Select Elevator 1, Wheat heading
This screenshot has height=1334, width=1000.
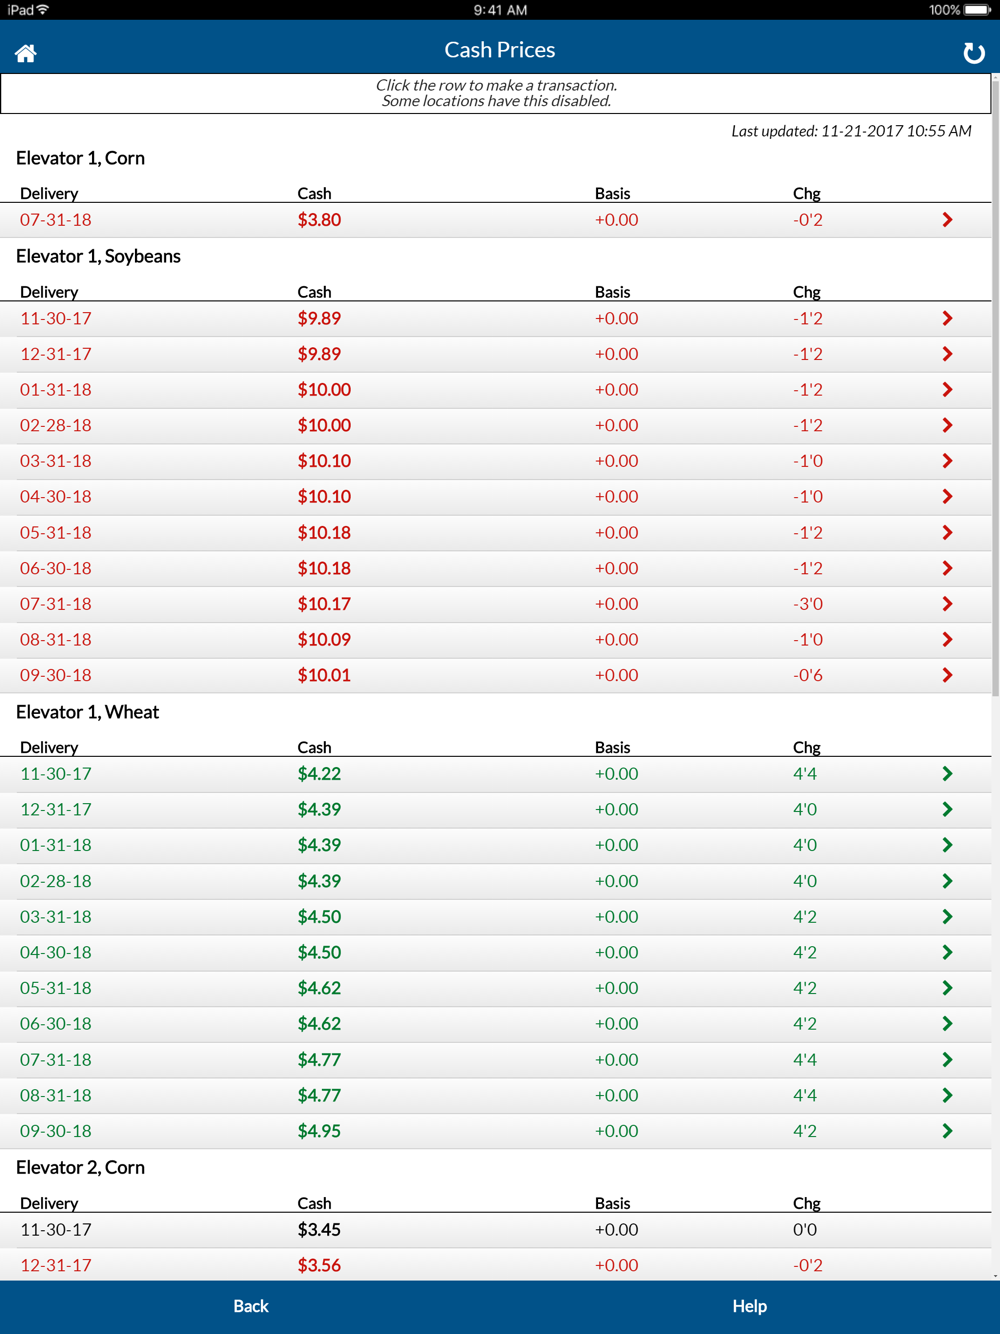click(x=87, y=712)
